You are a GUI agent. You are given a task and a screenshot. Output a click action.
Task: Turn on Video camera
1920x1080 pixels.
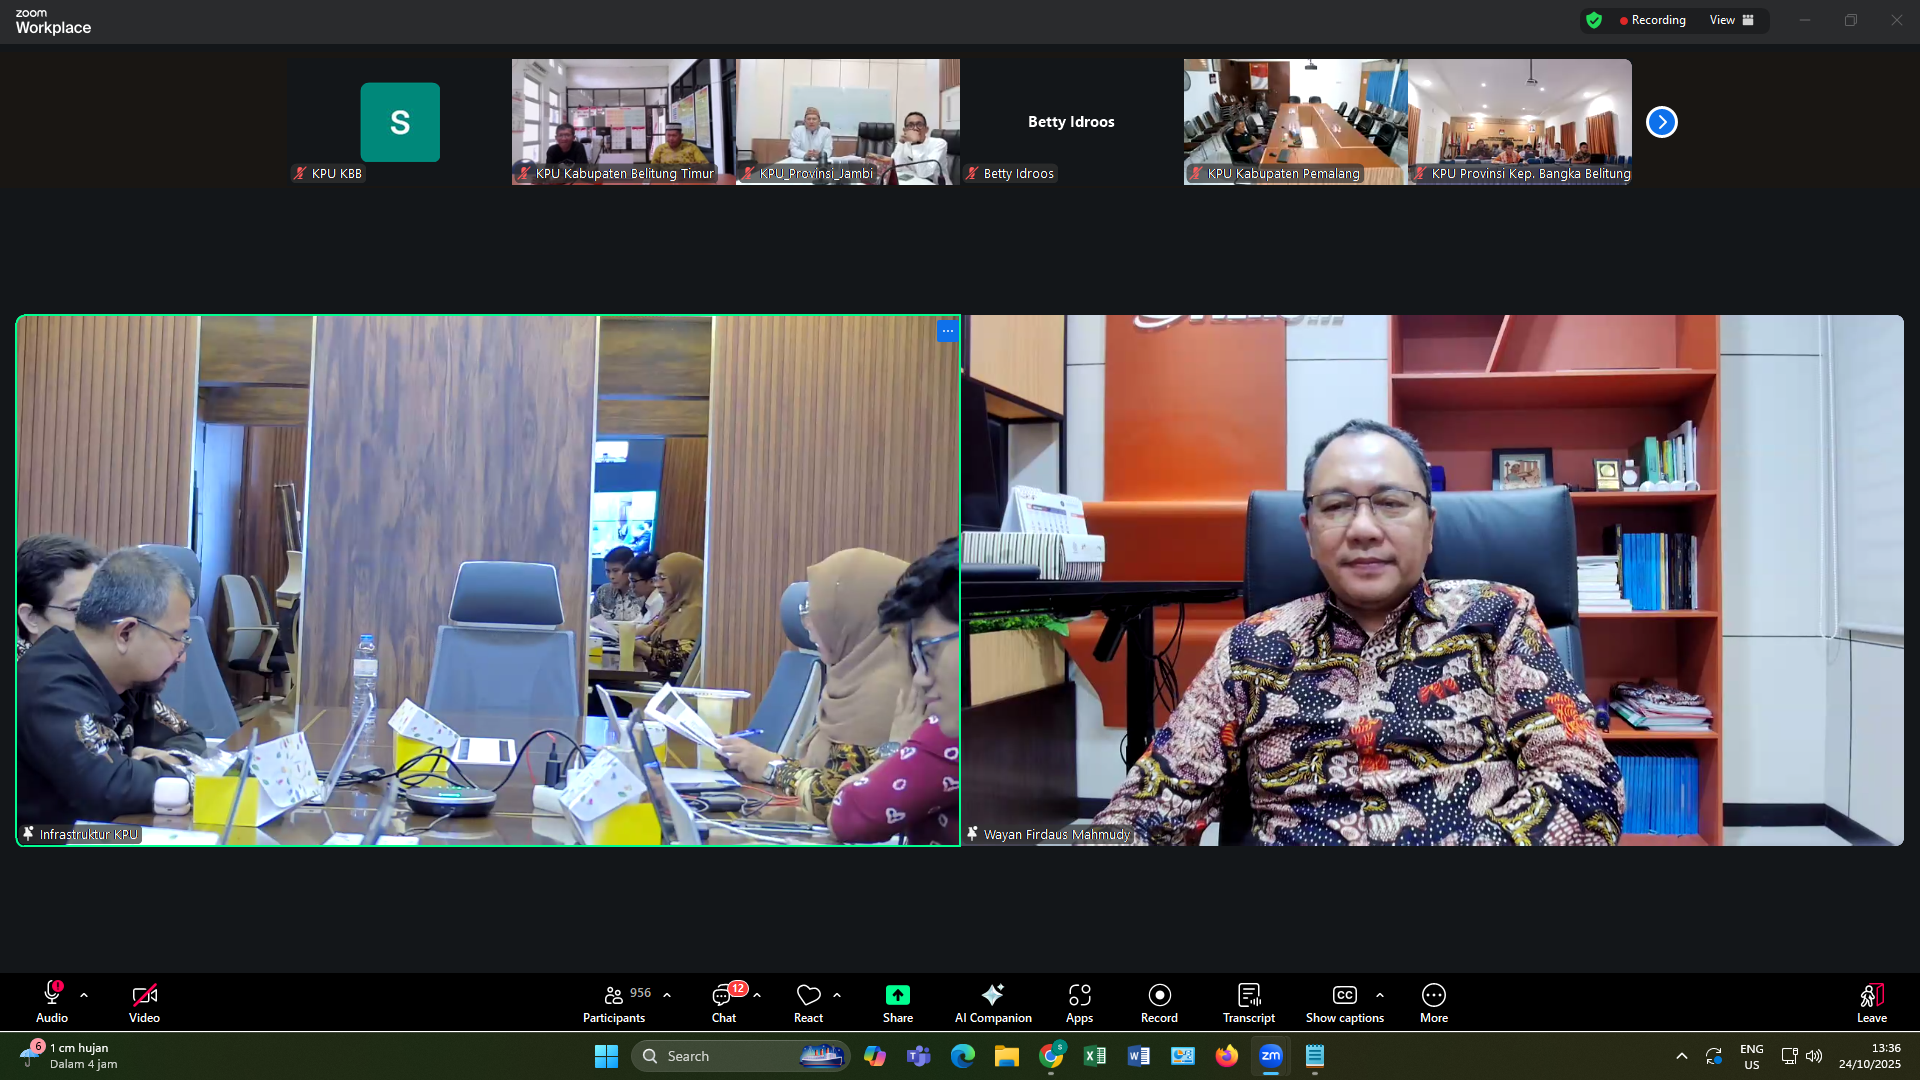tap(144, 1002)
